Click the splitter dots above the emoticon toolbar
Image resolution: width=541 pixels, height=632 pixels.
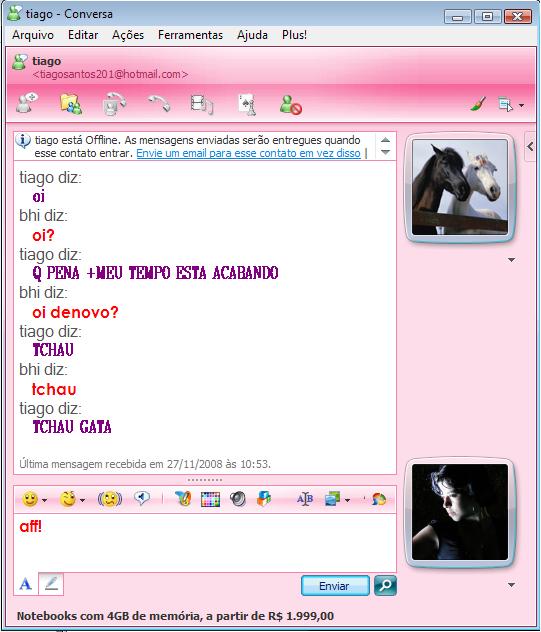[205, 480]
